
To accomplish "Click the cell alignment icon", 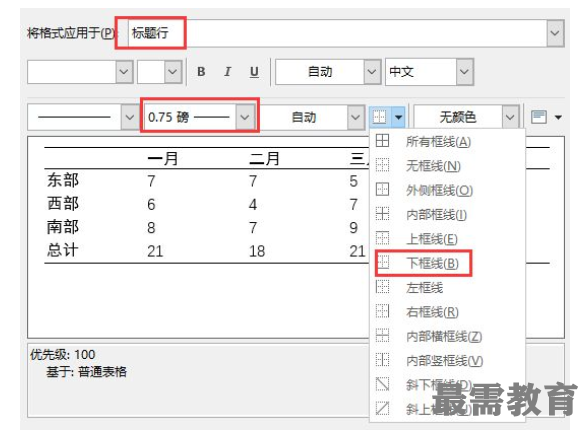I will click(x=539, y=117).
